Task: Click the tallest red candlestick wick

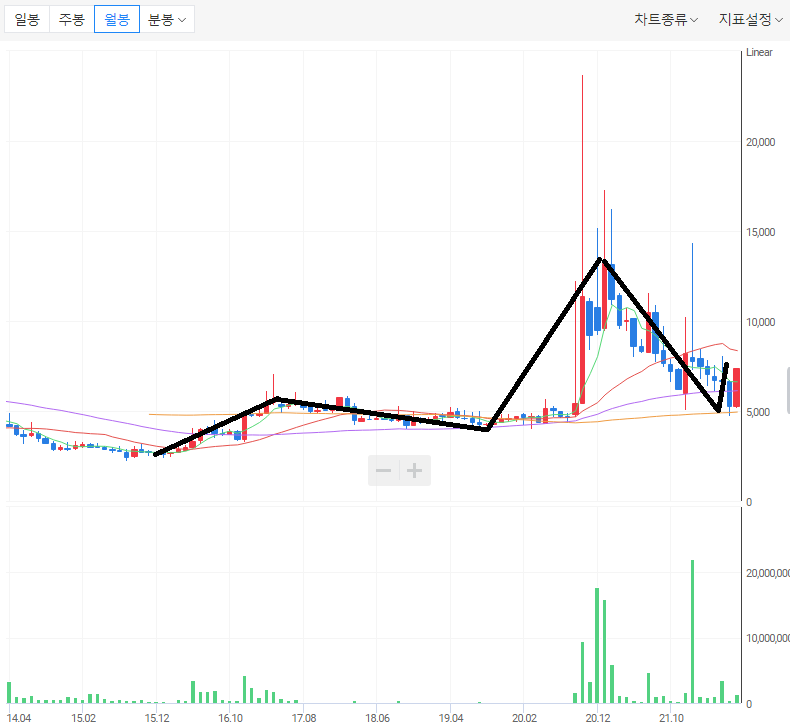Action: (582, 186)
